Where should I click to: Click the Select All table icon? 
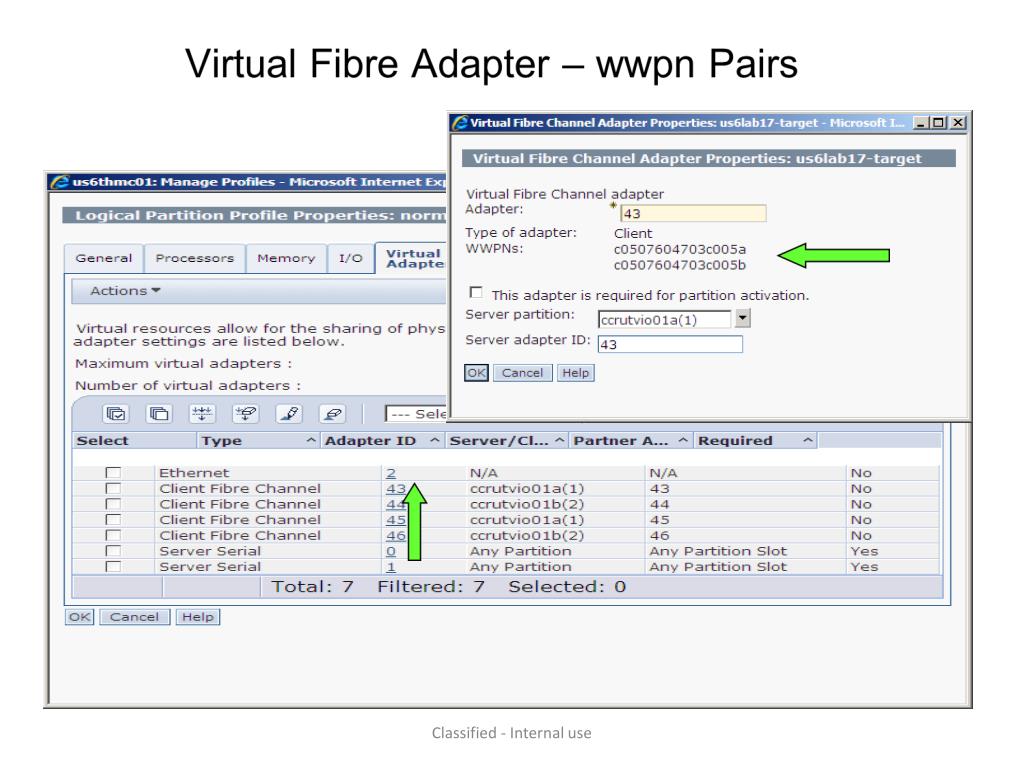[116, 413]
